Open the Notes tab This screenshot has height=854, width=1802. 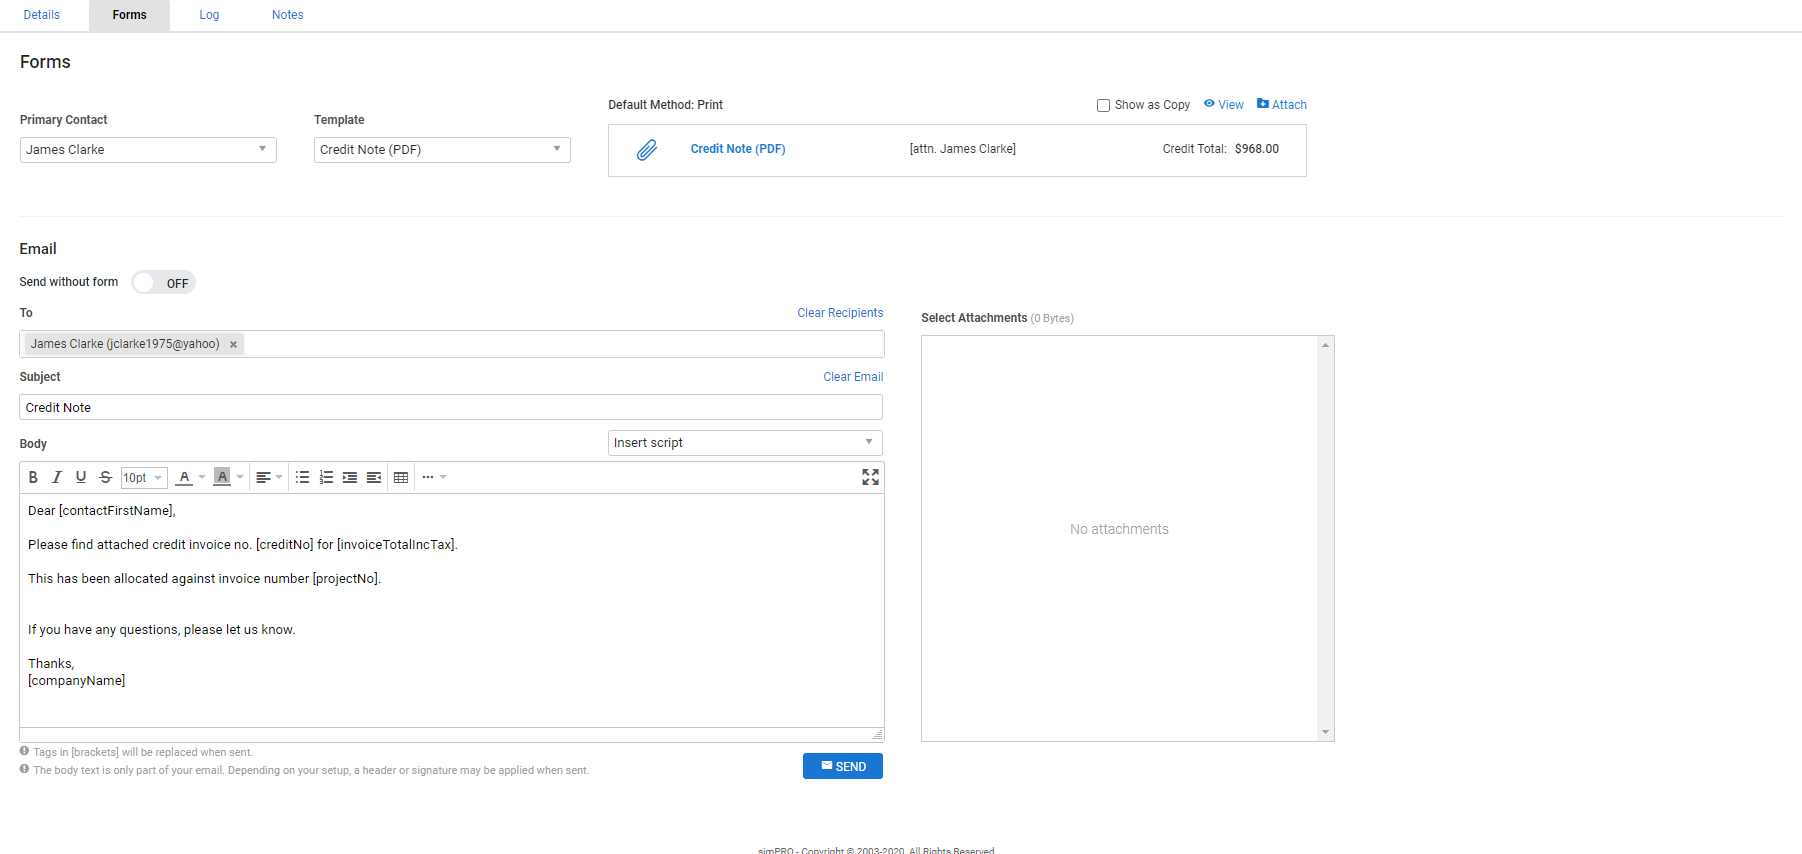288,15
